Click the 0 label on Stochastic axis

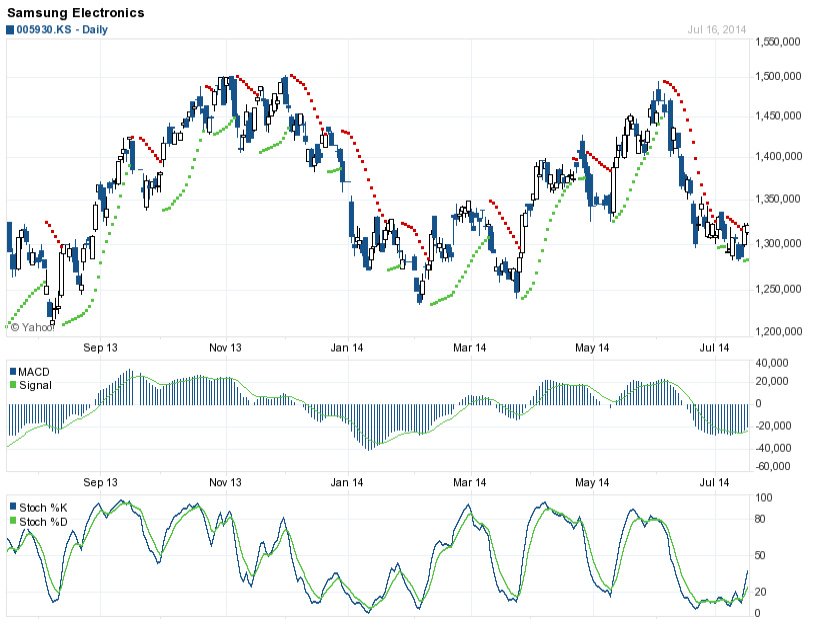coord(757,613)
